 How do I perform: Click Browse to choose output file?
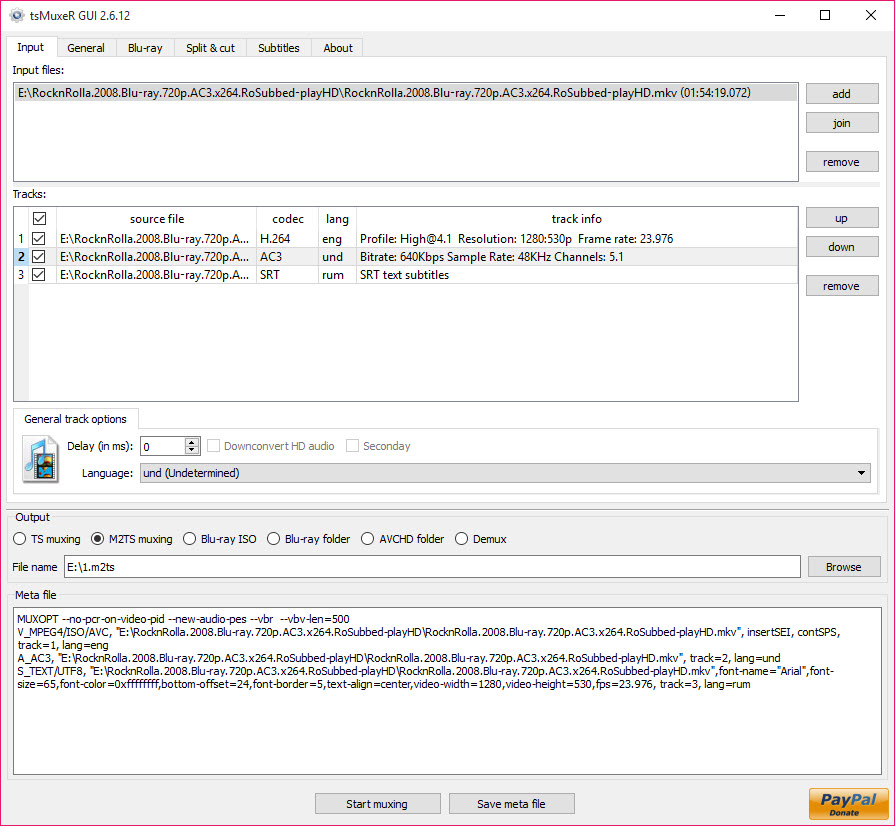(x=844, y=567)
